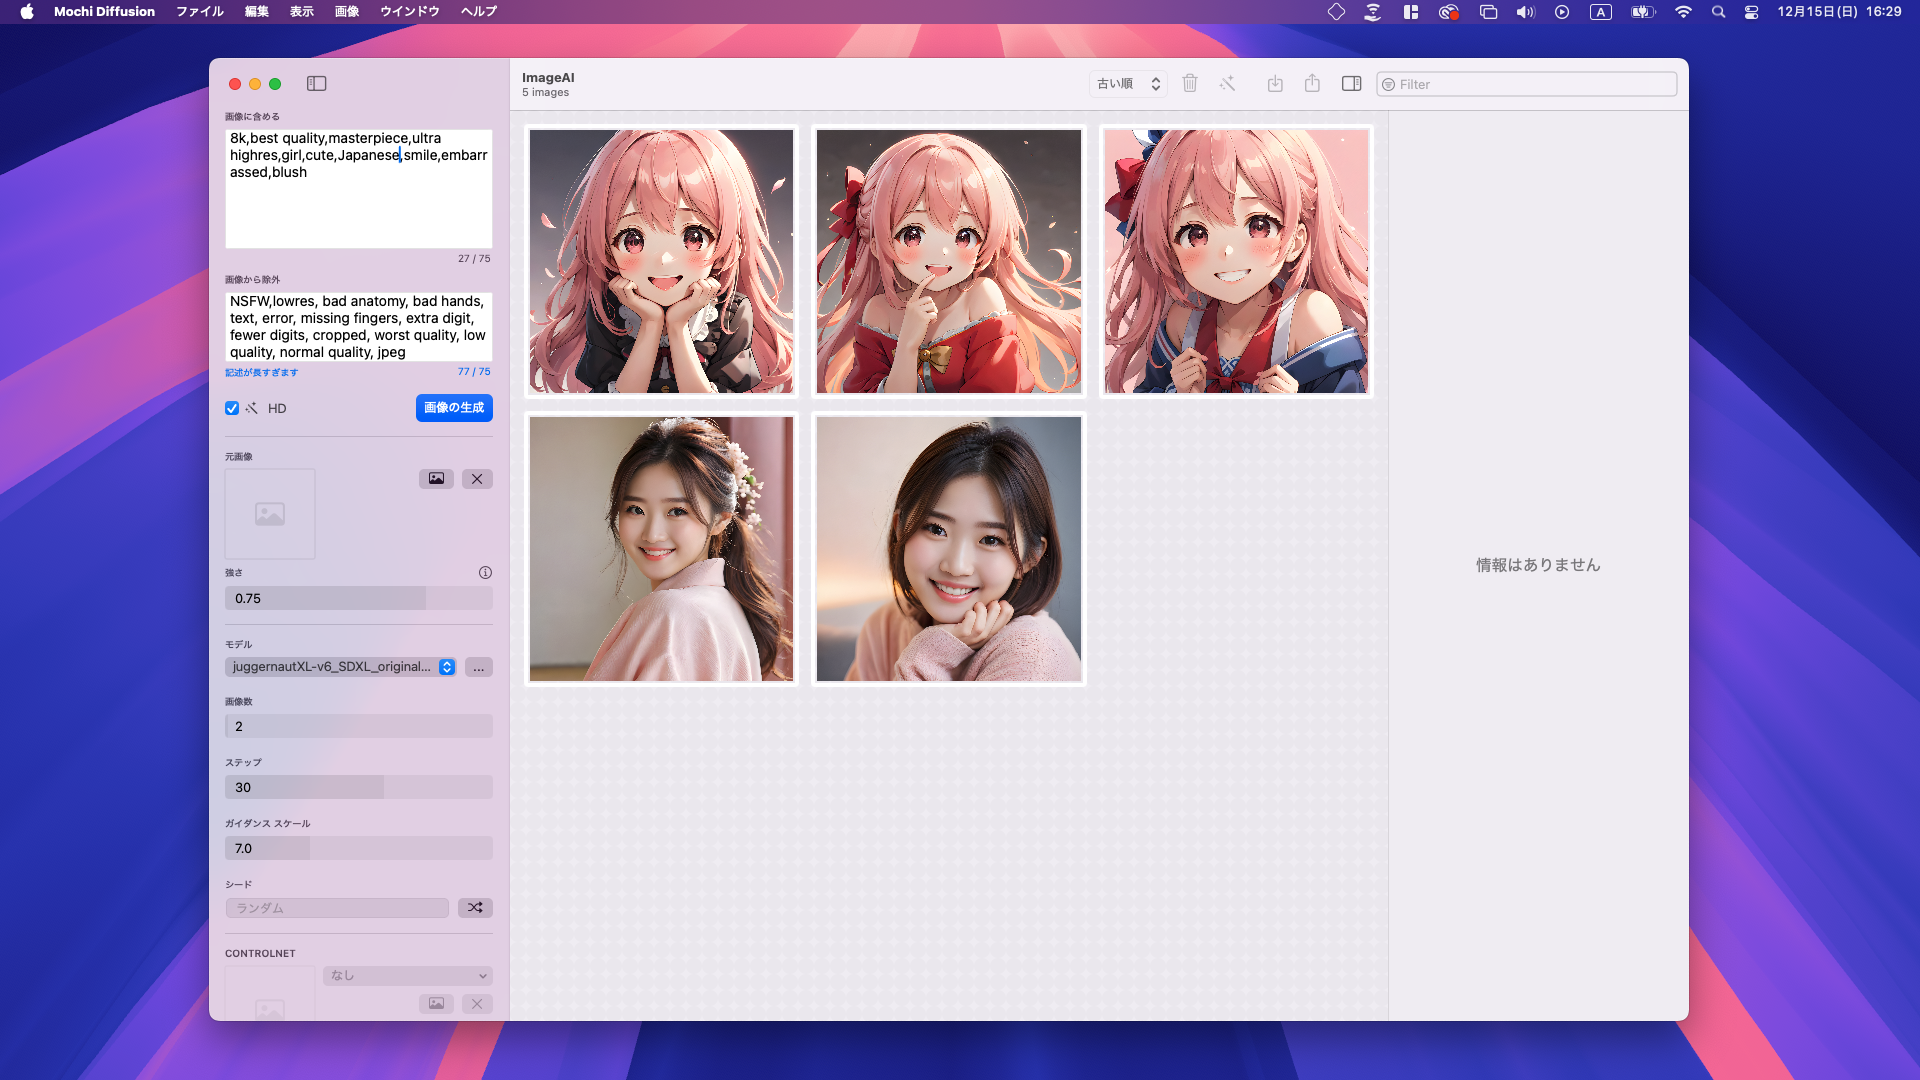This screenshot has height=1080, width=1920.
Task: Toggle the right info panel icon
Action: click(x=1351, y=84)
